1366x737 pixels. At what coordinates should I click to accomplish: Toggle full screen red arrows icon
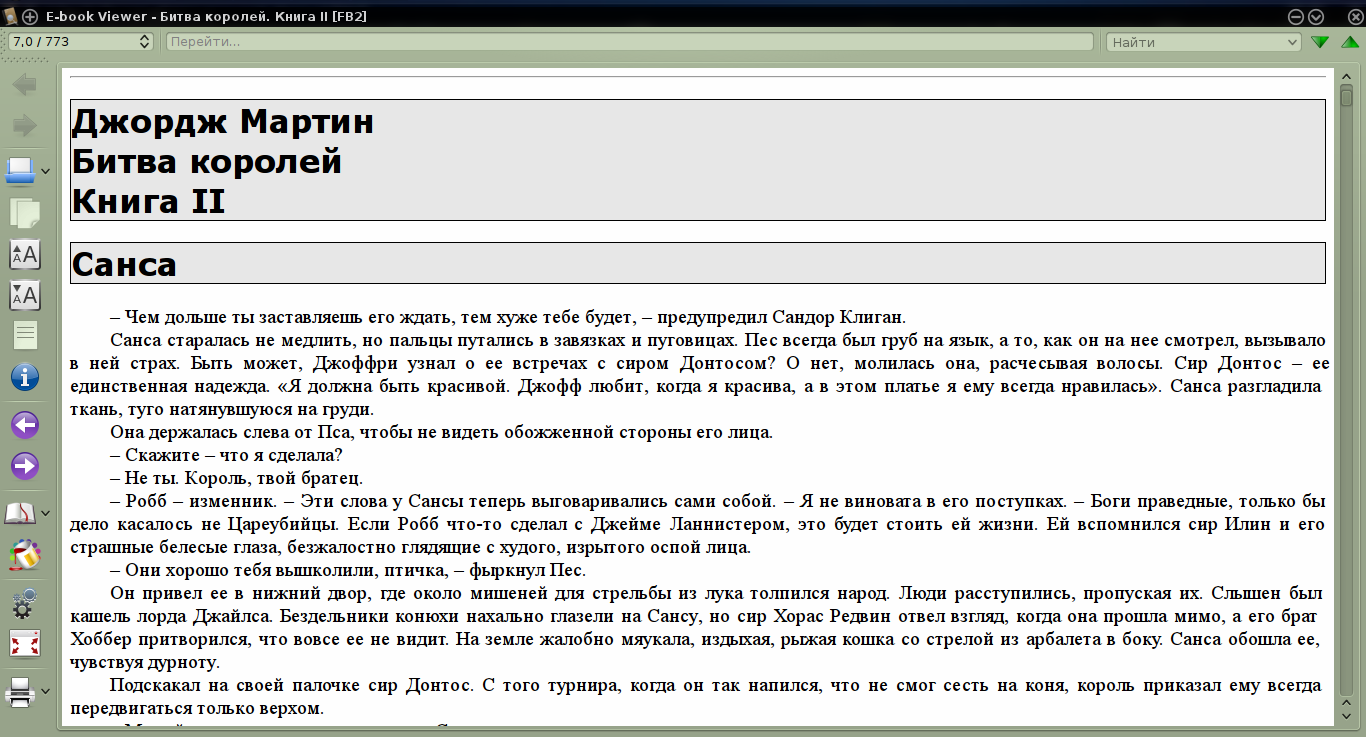[x=24, y=643]
